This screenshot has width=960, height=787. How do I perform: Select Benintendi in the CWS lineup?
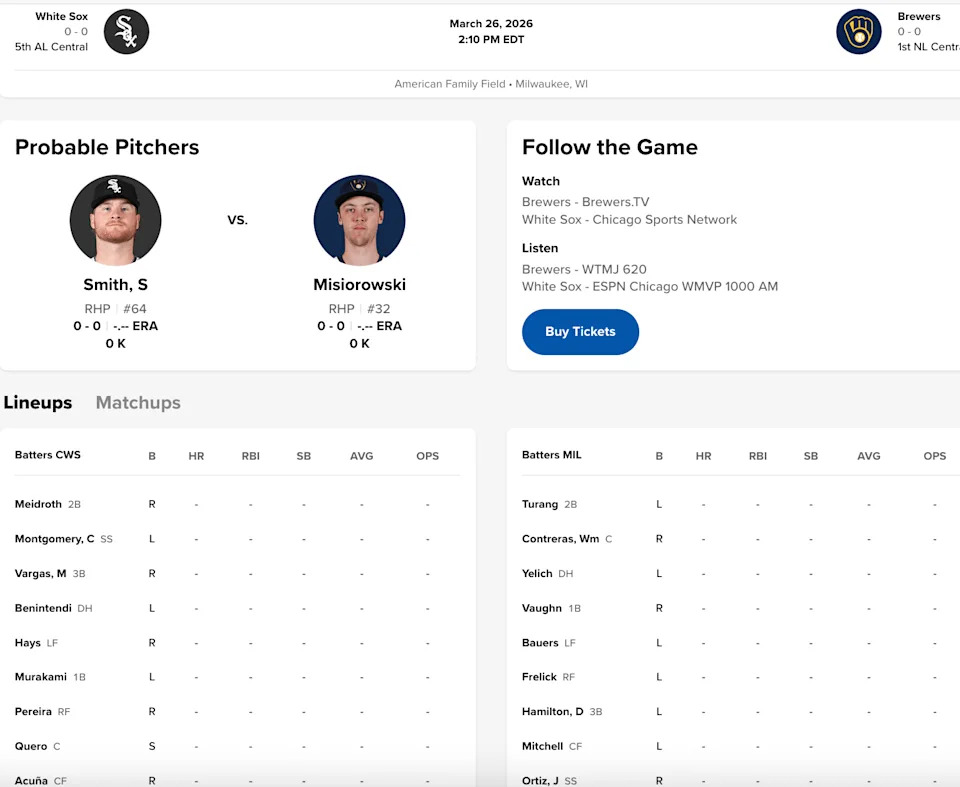click(x=44, y=608)
